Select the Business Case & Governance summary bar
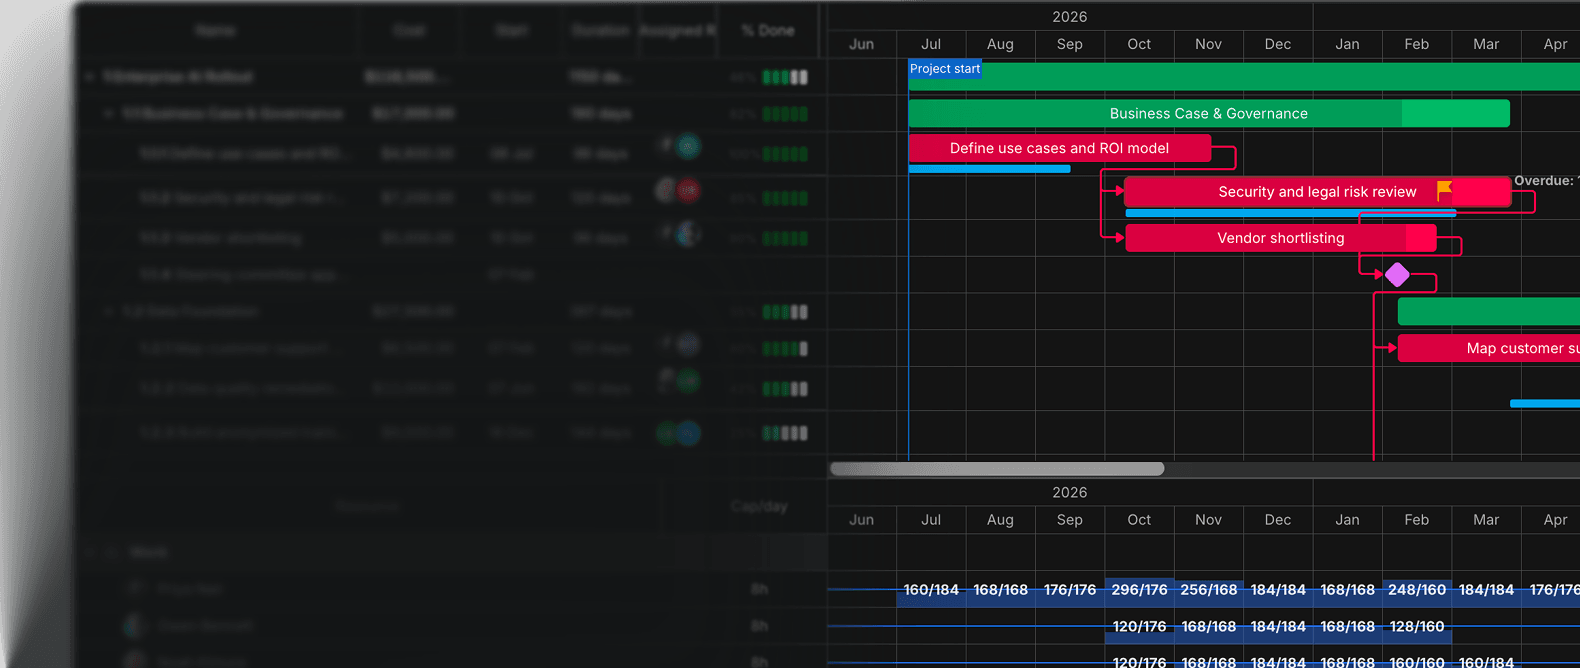Viewport: 1580px width, 668px height. 1209,114
